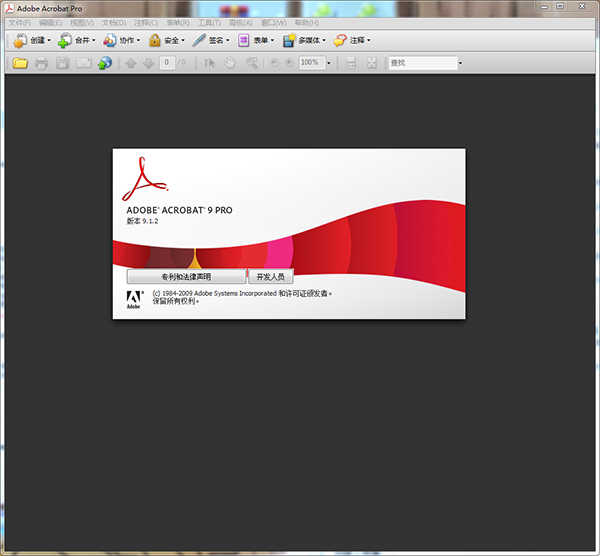This screenshot has height=556, width=600.
Task: Click the ADOBE ACROBAT 9 PRO title text
Action: [x=179, y=210]
